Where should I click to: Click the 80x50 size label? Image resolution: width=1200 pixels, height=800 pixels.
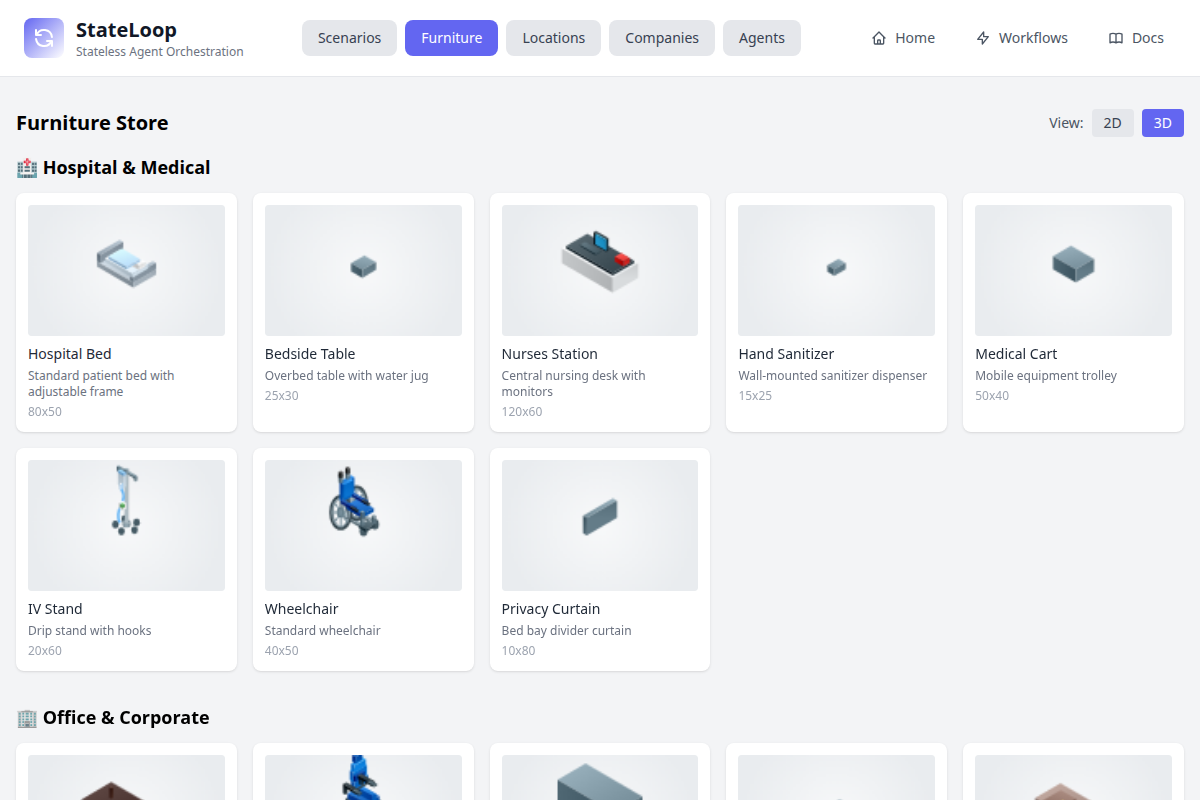tap(45, 411)
